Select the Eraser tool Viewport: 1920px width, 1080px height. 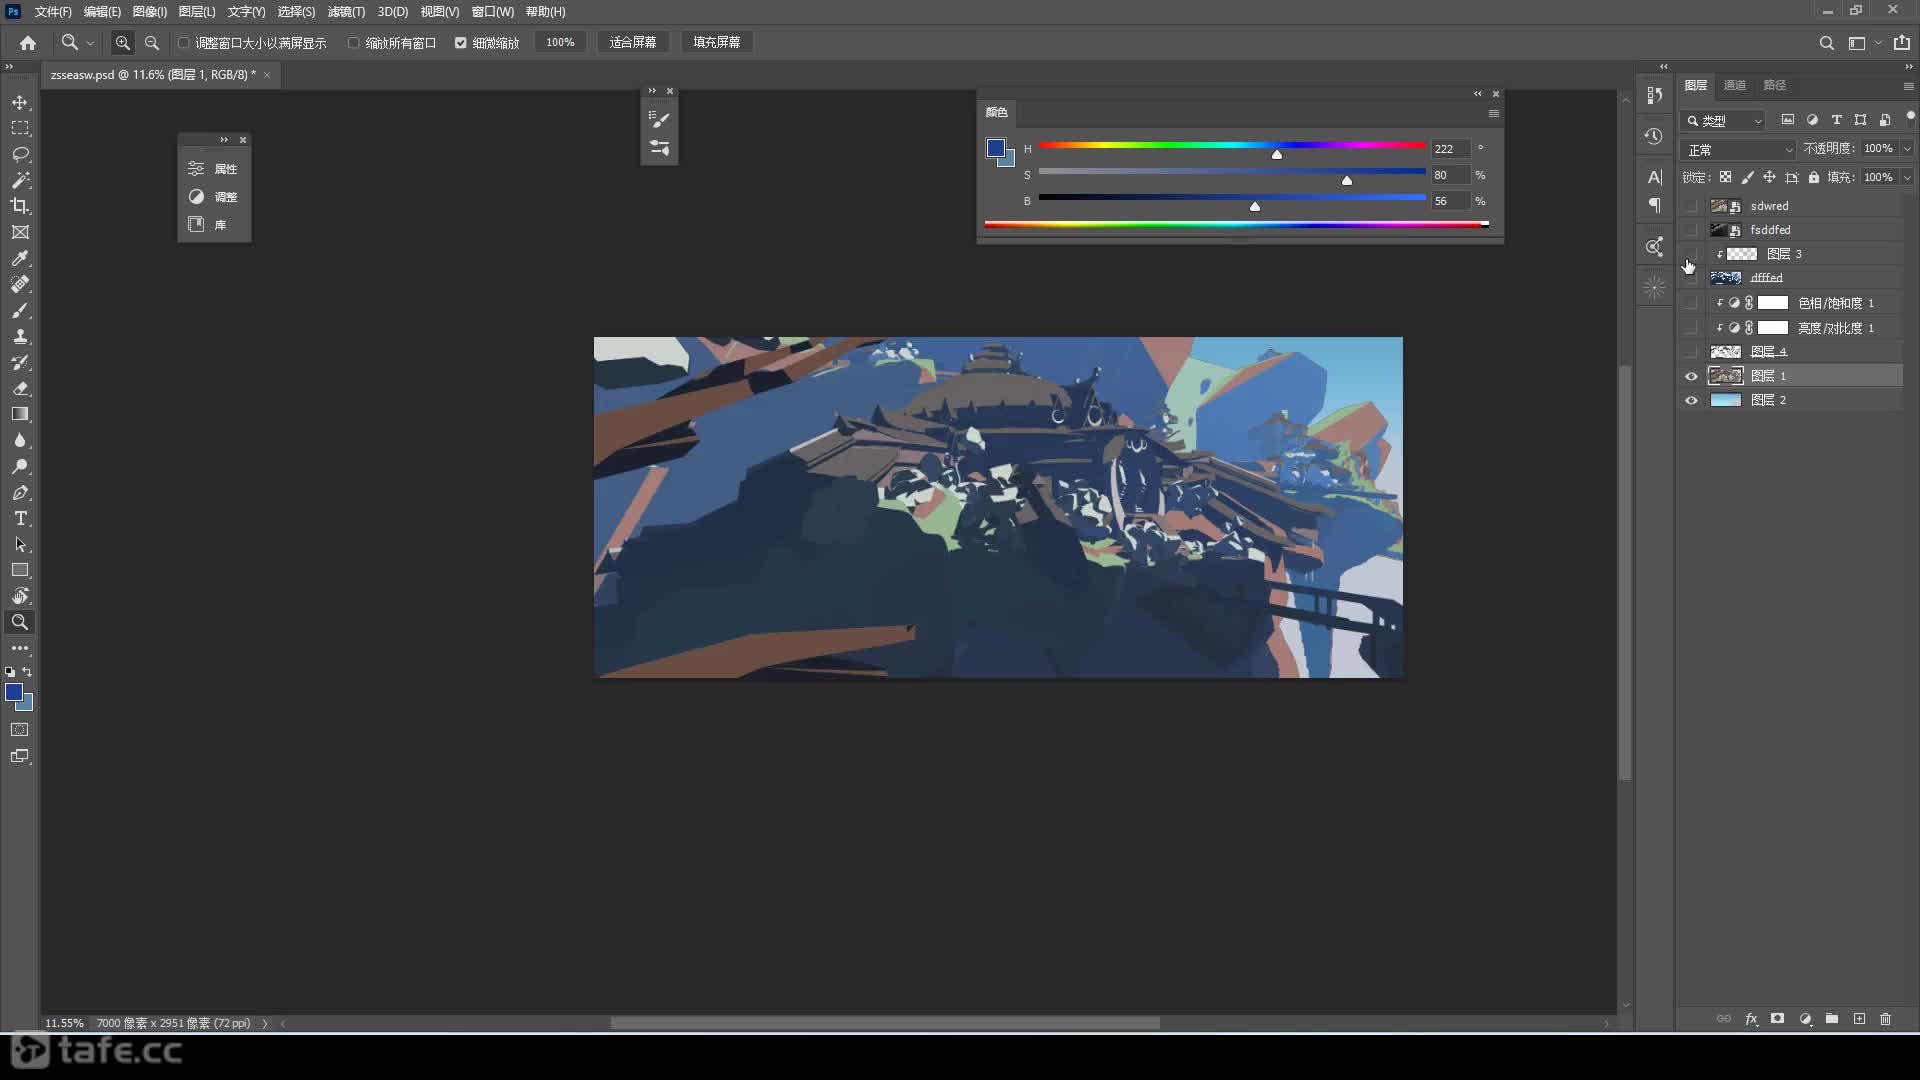click(20, 388)
